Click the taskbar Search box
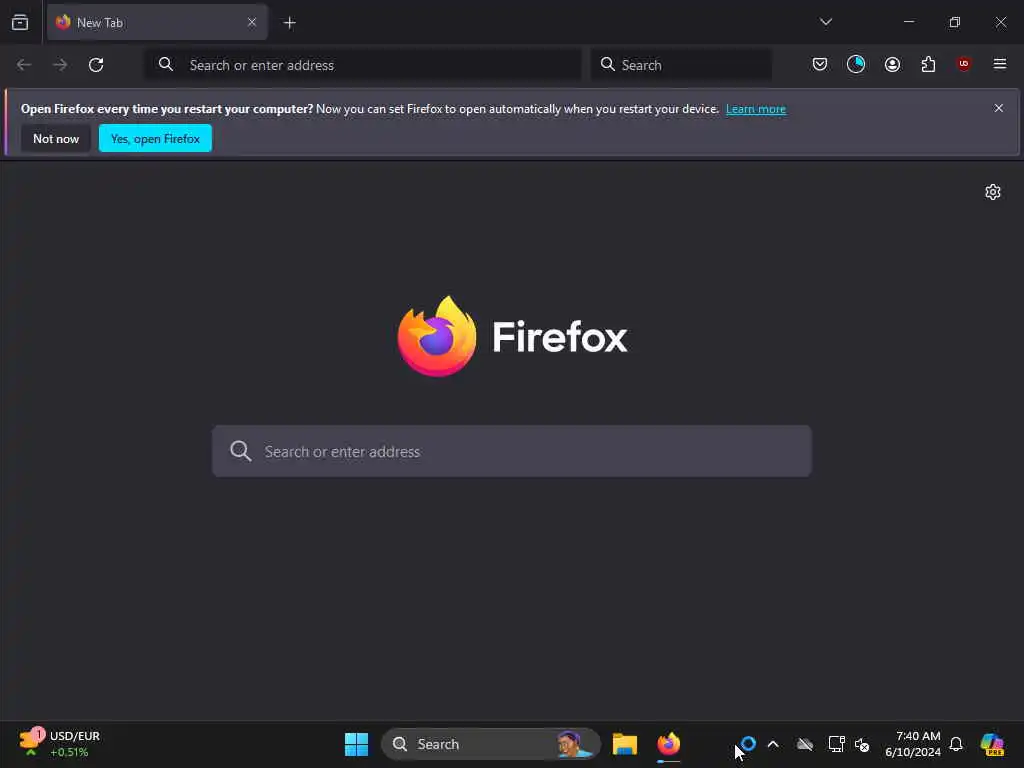This screenshot has width=1024, height=768. (x=490, y=744)
